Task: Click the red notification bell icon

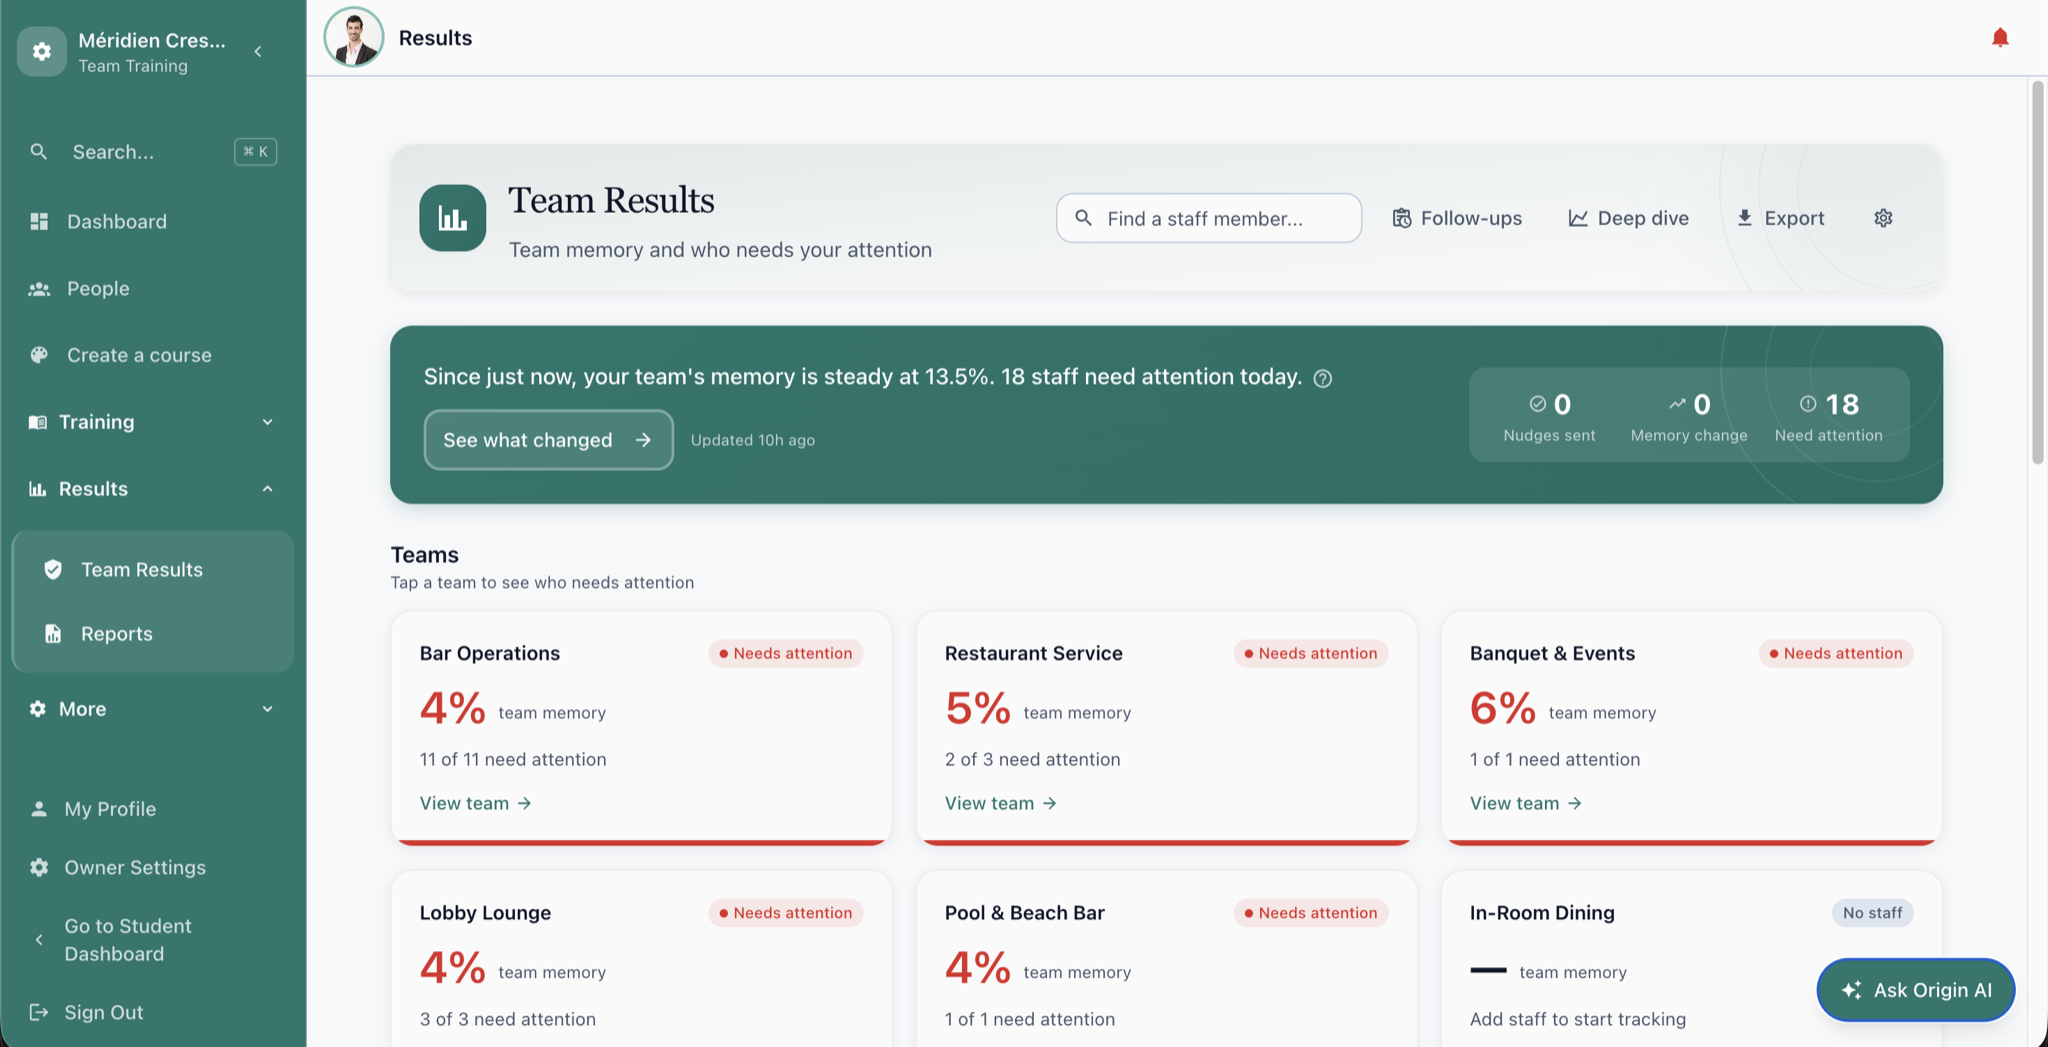Action: click(x=1999, y=38)
